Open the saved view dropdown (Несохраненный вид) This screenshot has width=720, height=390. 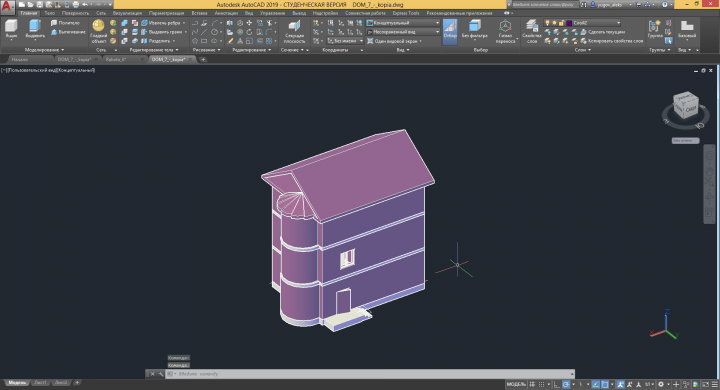pyautogui.click(x=403, y=32)
